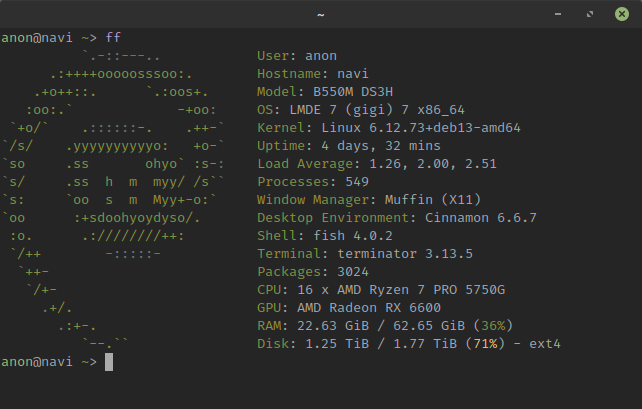Click the 'Processes: 549' line
642x409 pixels.
point(313,182)
